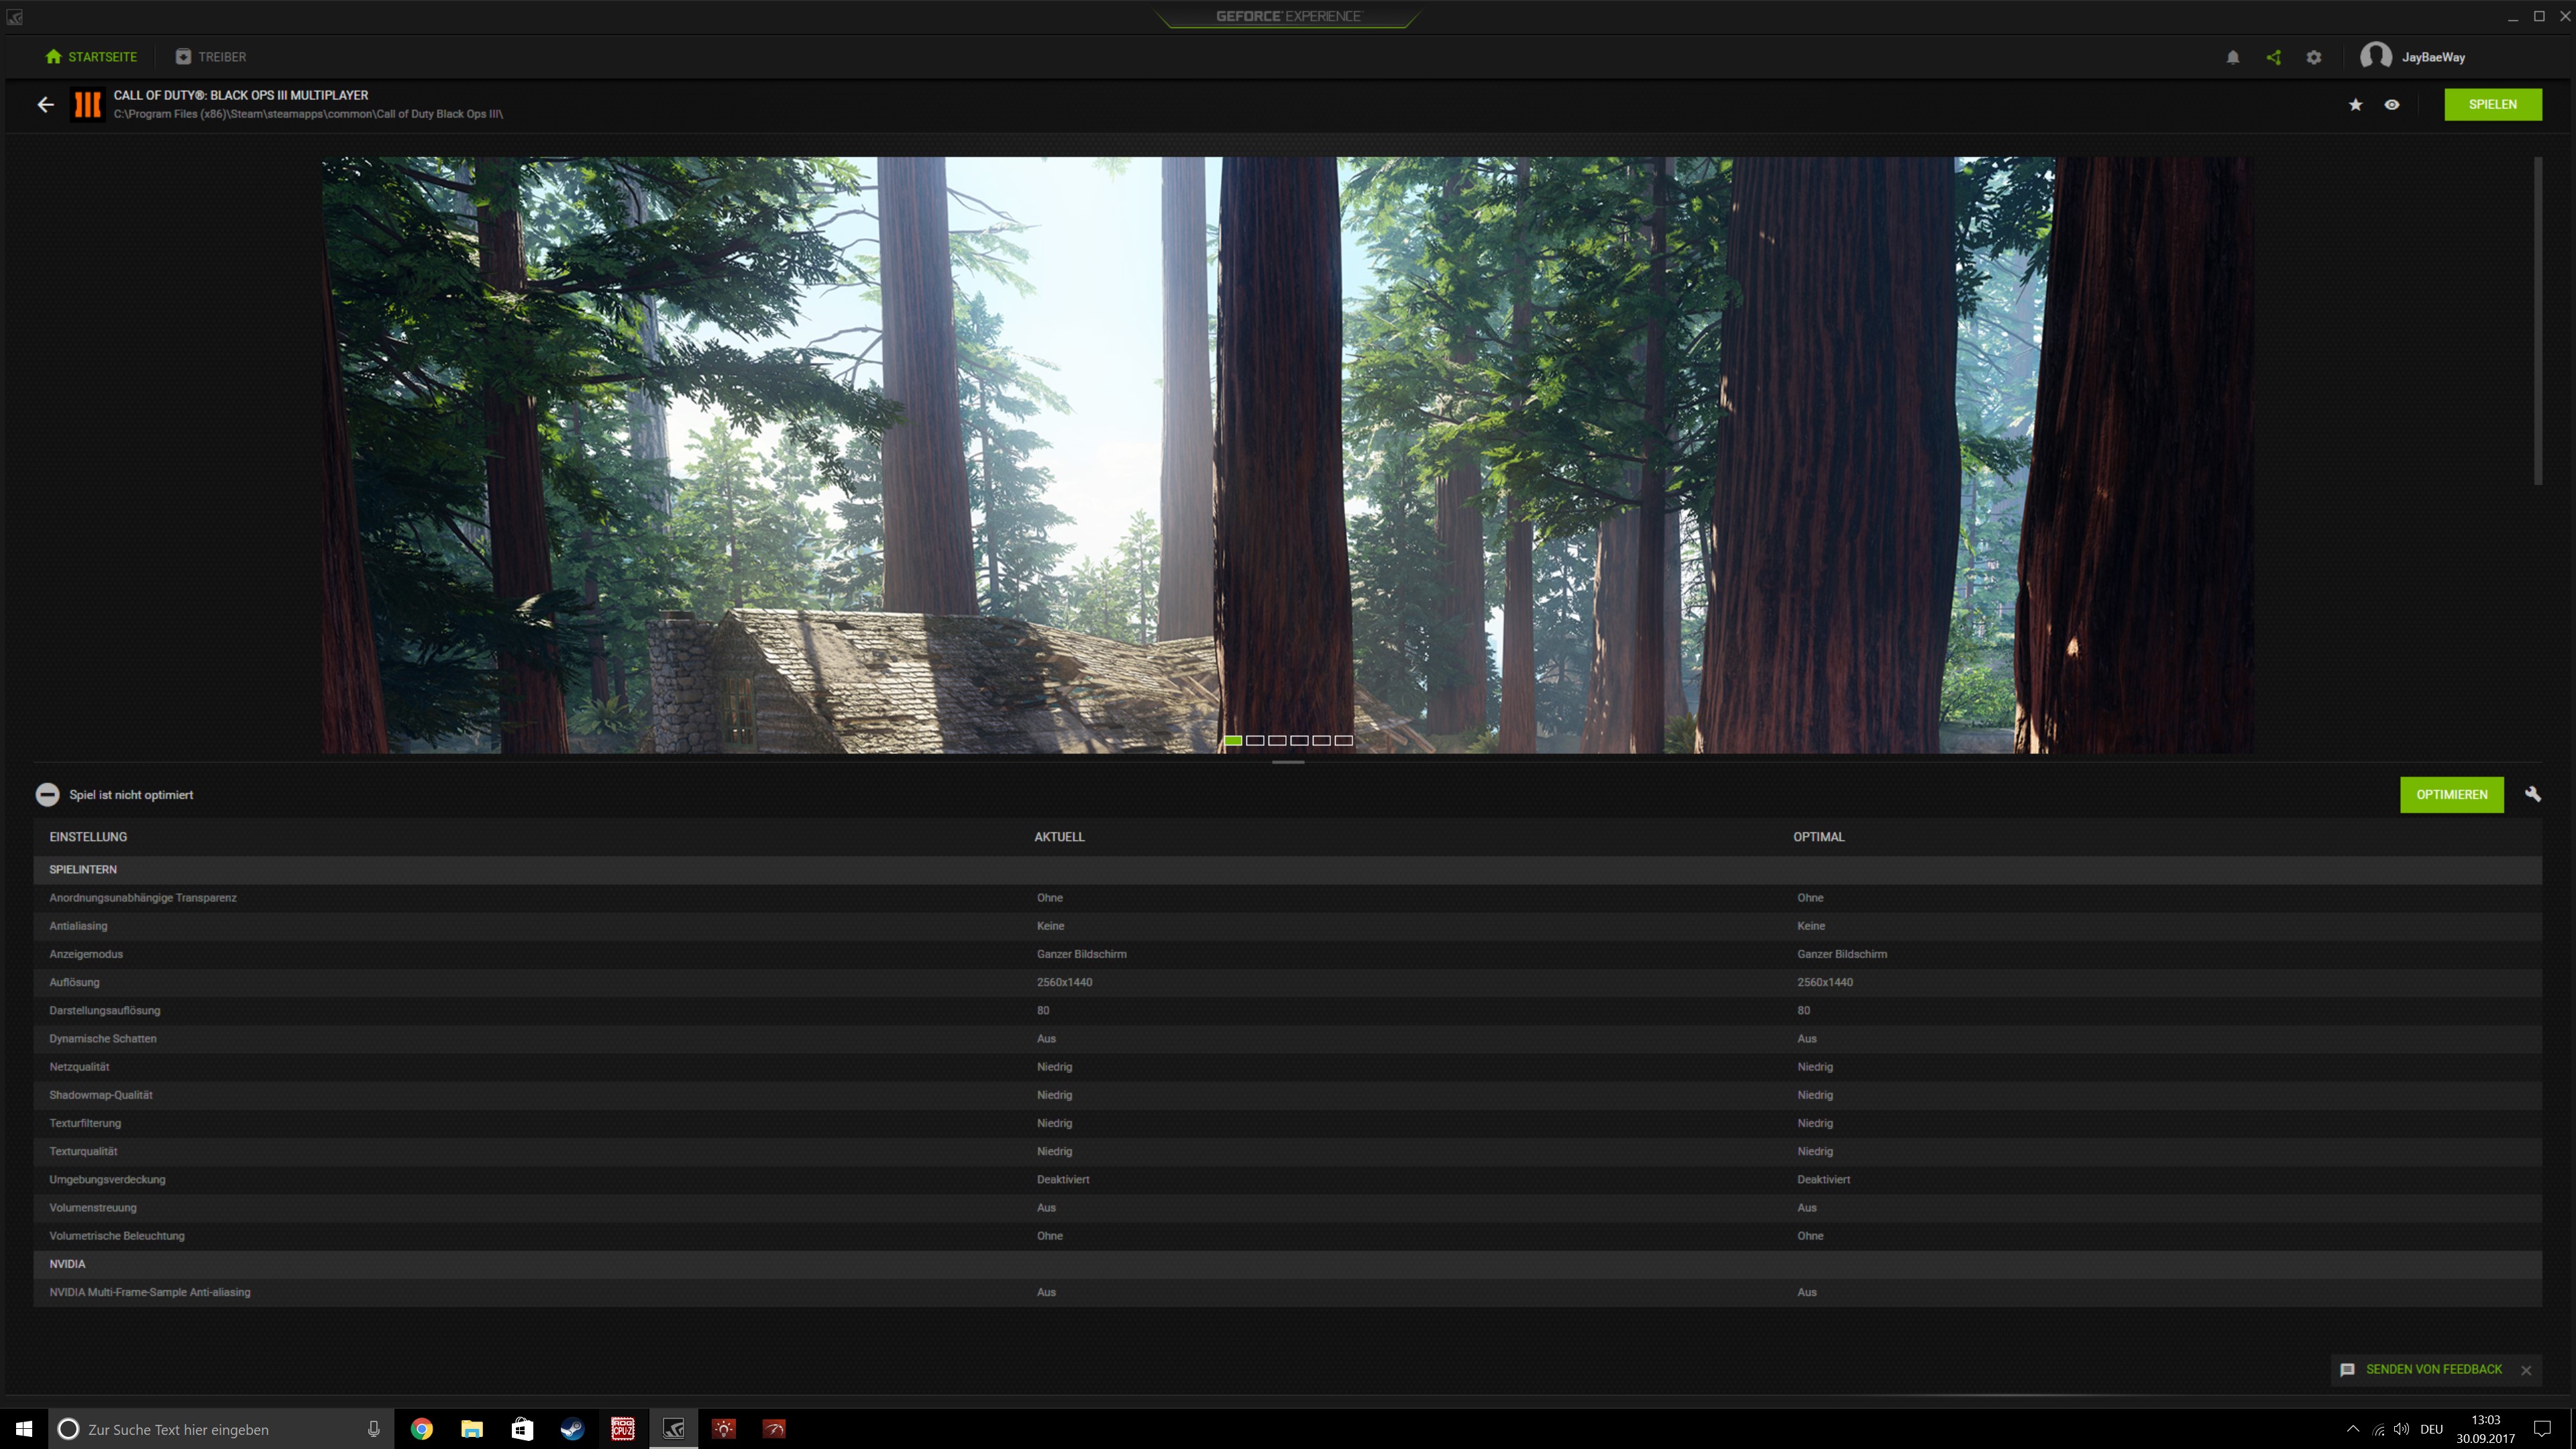2576x1449 pixels.
Task: Collapse panel using divider handle below screenshot
Action: click(1288, 762)
